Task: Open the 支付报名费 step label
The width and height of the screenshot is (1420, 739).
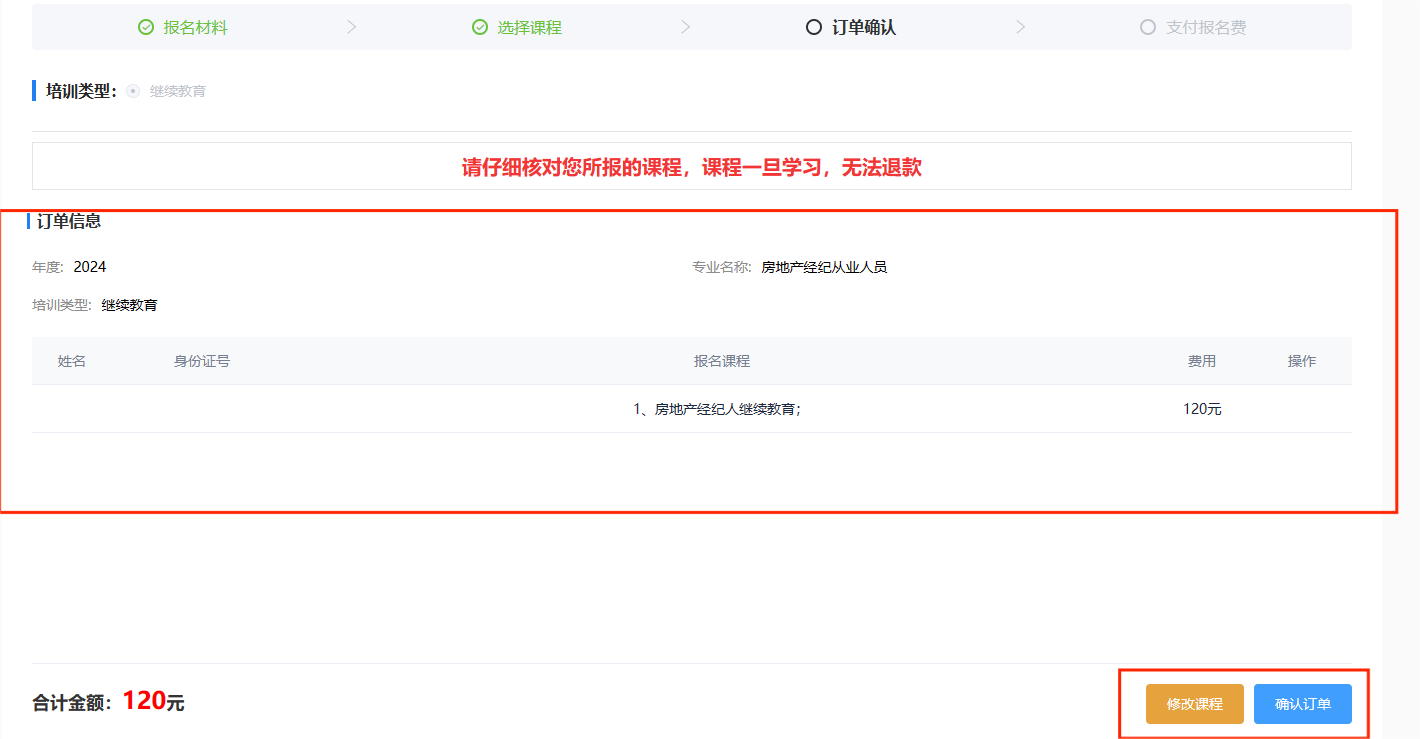Action: tap(1206, 27)
